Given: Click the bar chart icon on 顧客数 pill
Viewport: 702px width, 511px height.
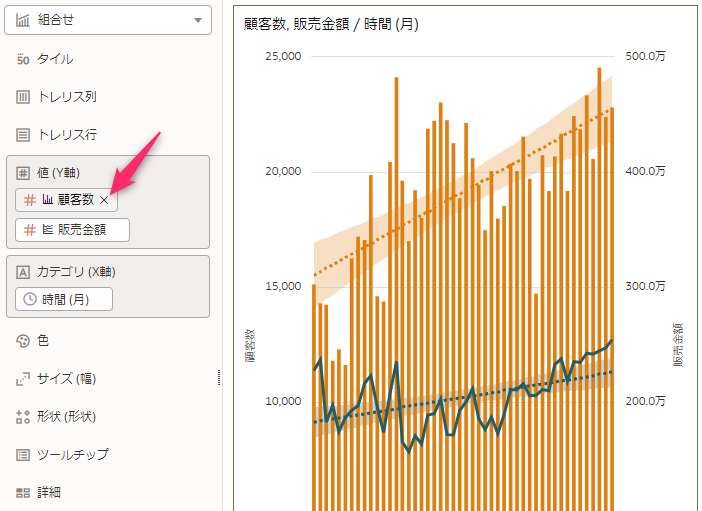Looking at the screenshot, I should [x=47, y=199].
